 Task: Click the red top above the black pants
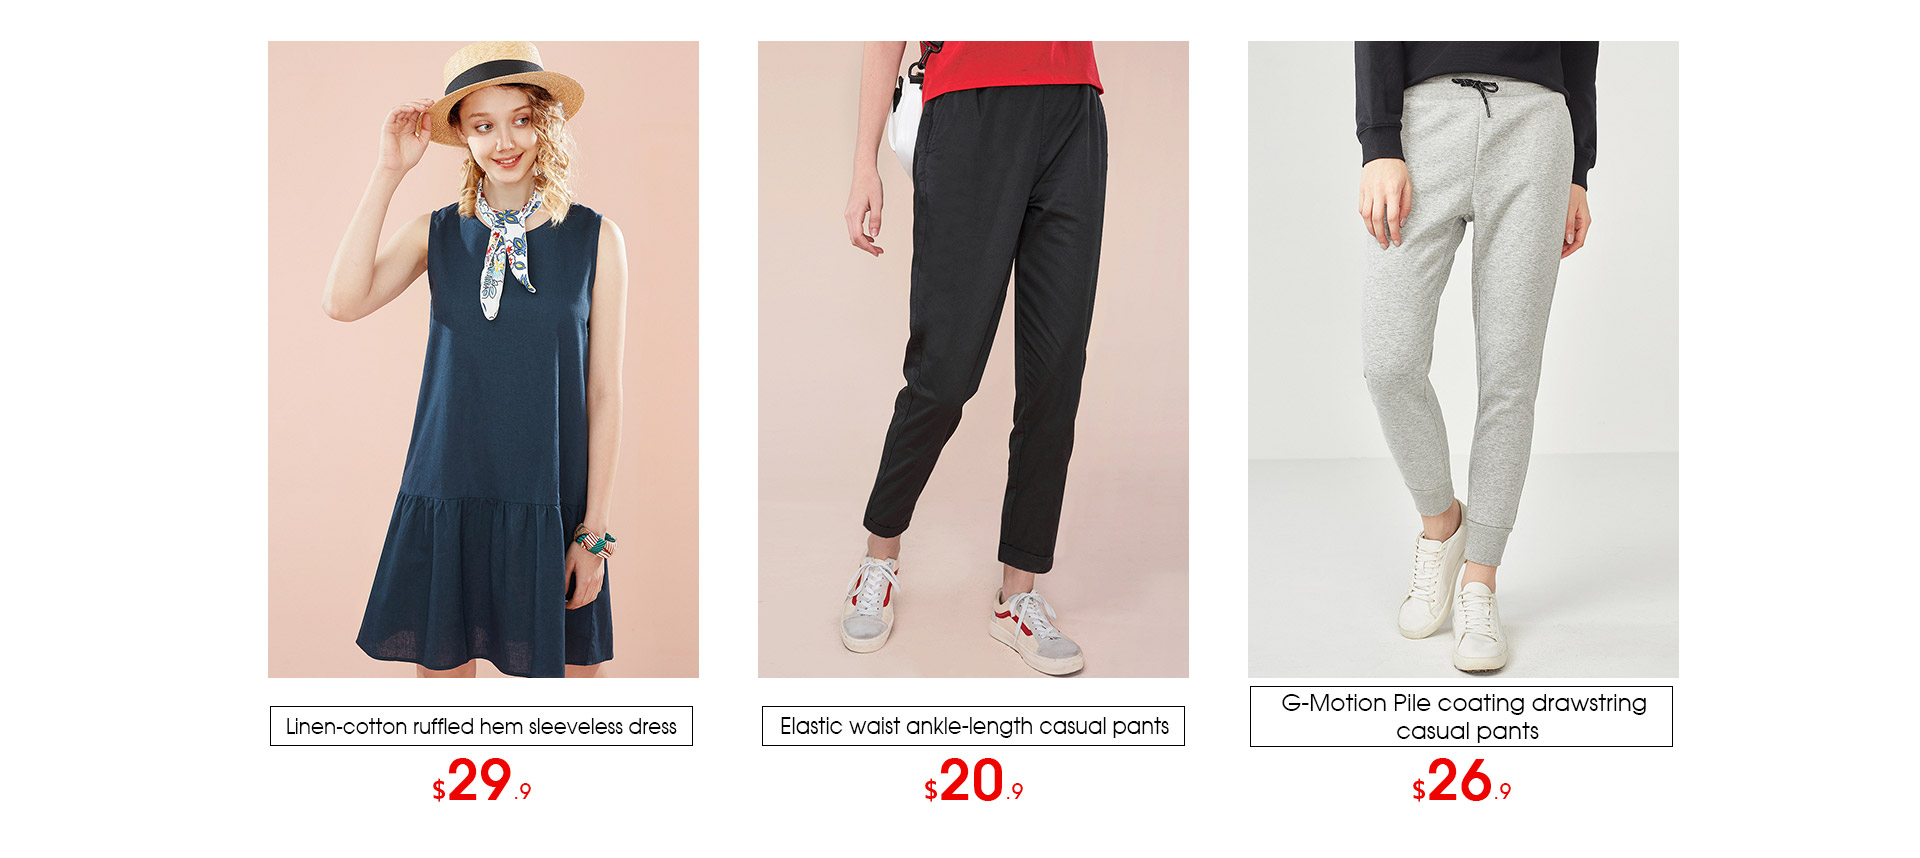[x=1010, y=68]
